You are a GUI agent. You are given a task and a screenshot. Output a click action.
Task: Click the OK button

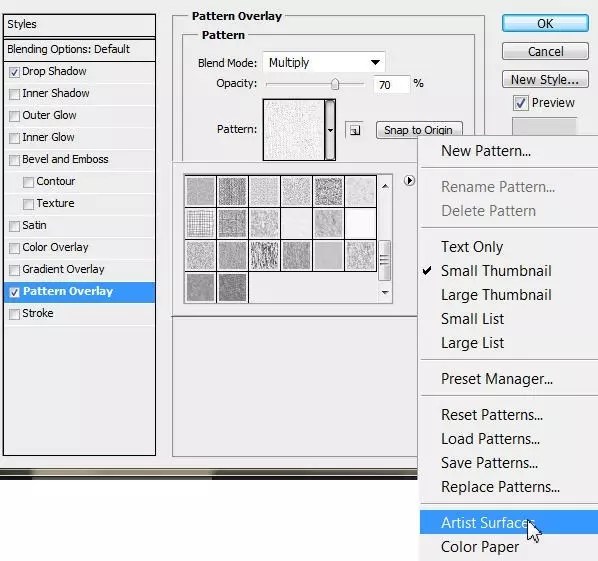[545, 24]
